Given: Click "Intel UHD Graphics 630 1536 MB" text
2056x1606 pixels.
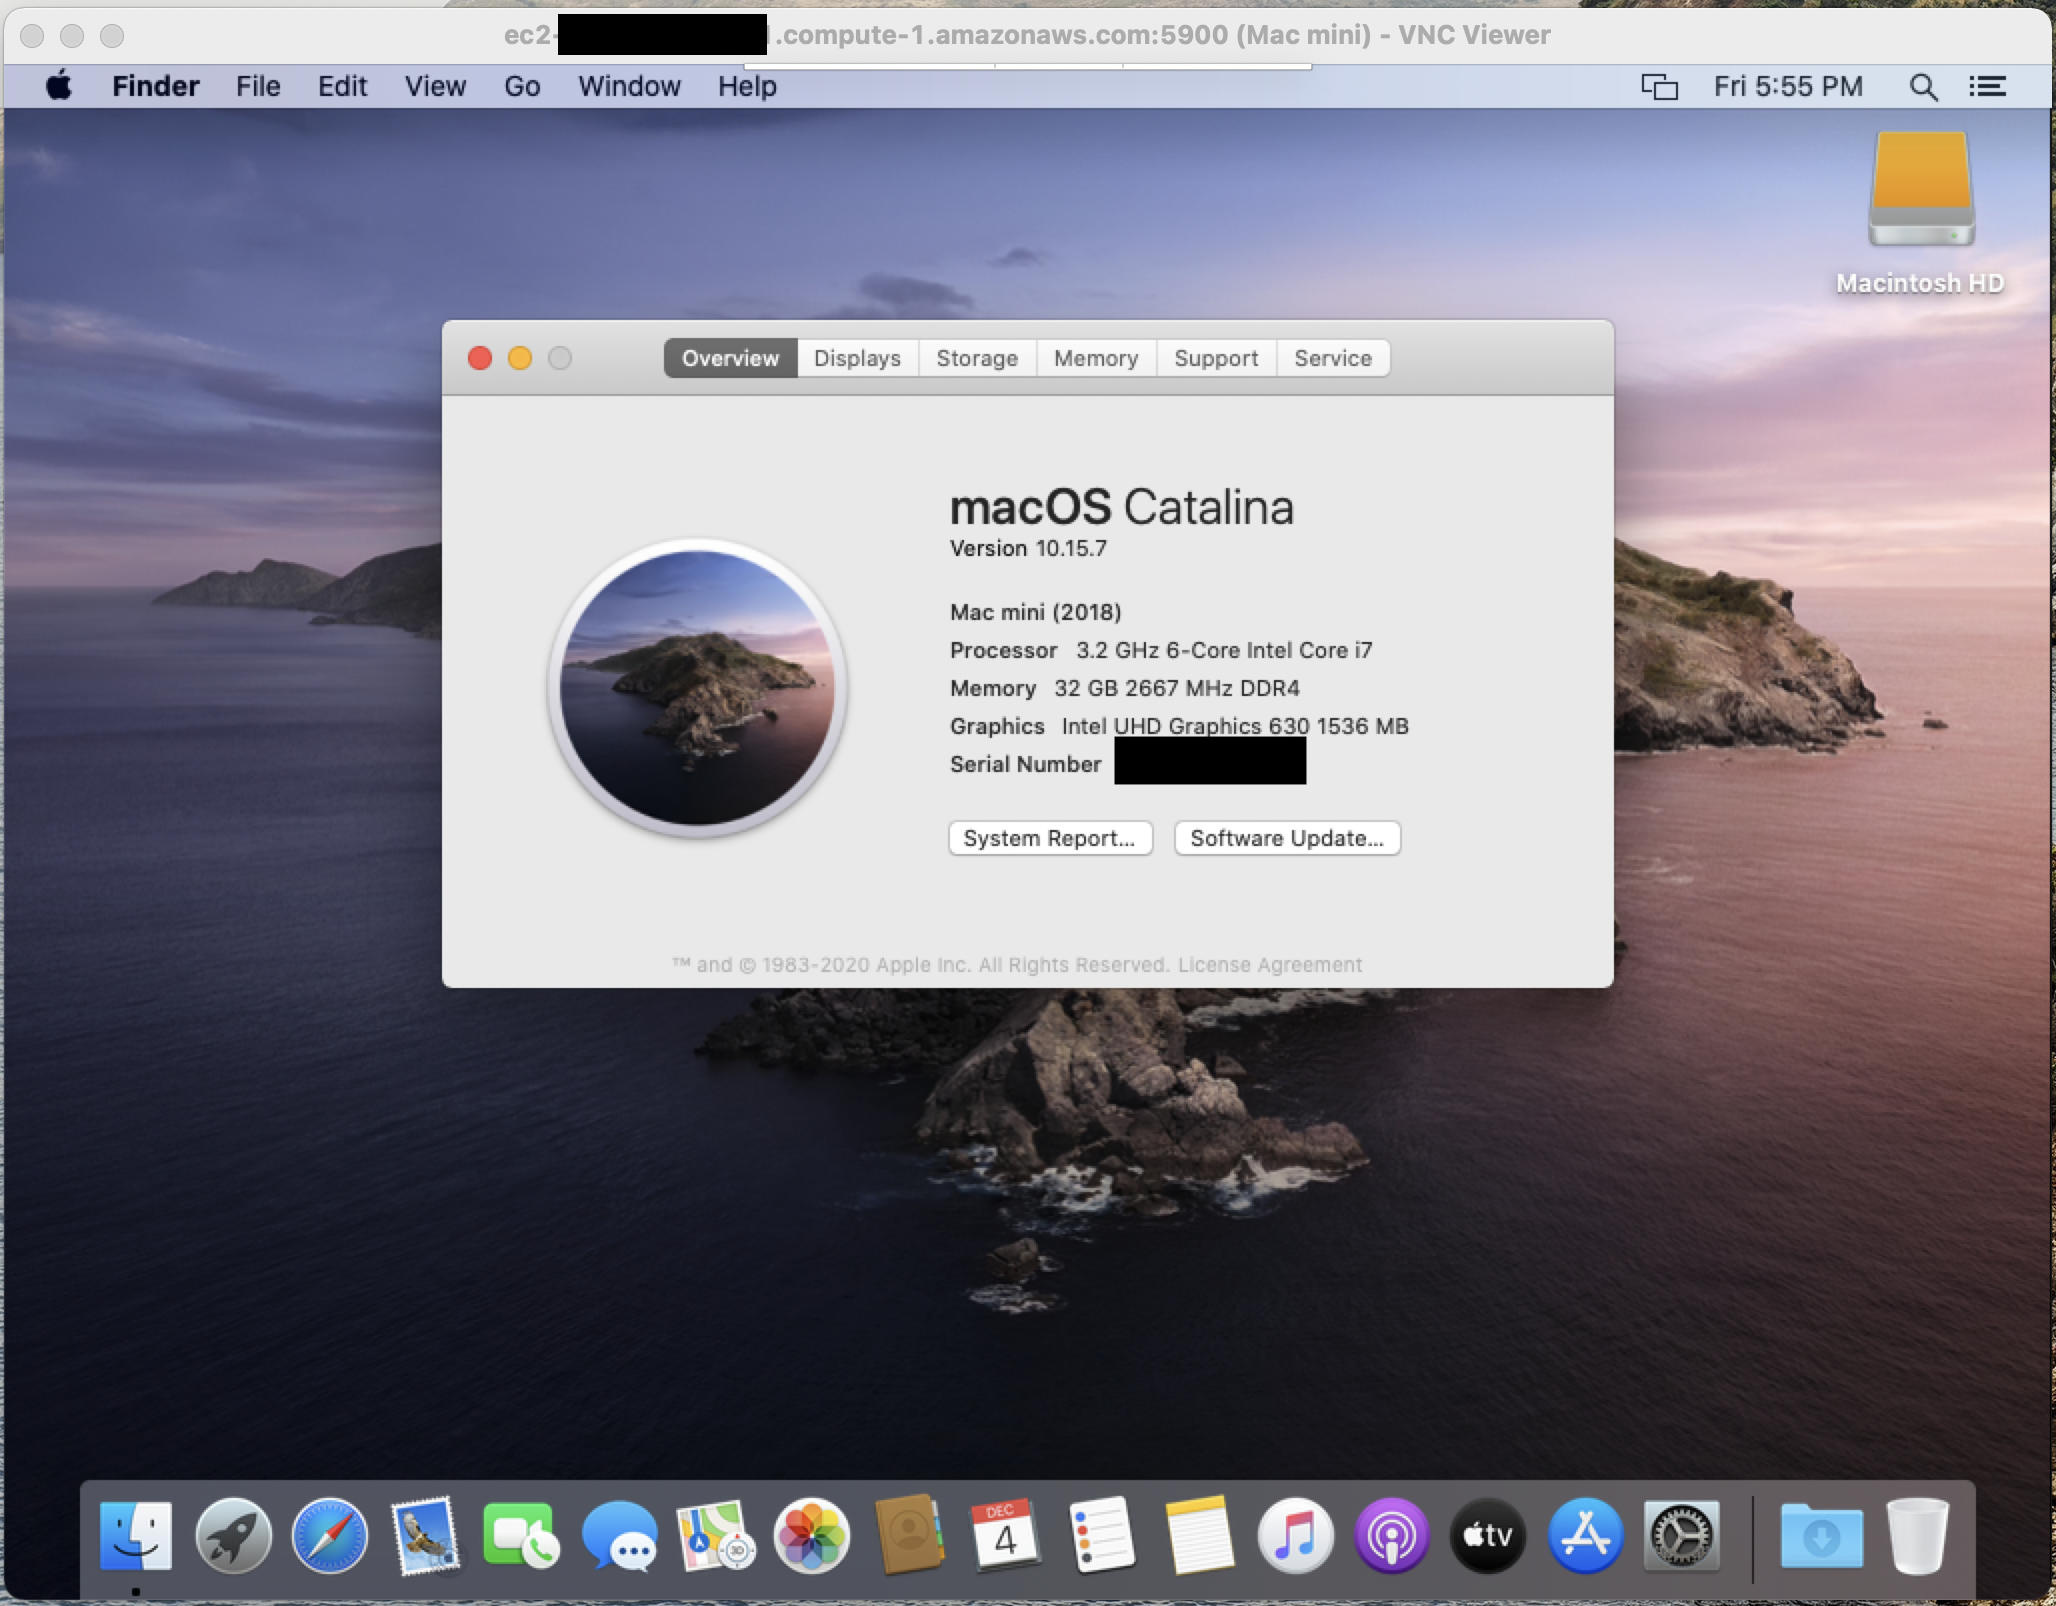Looking at the screenshot, I should [x=1235, y=726].
